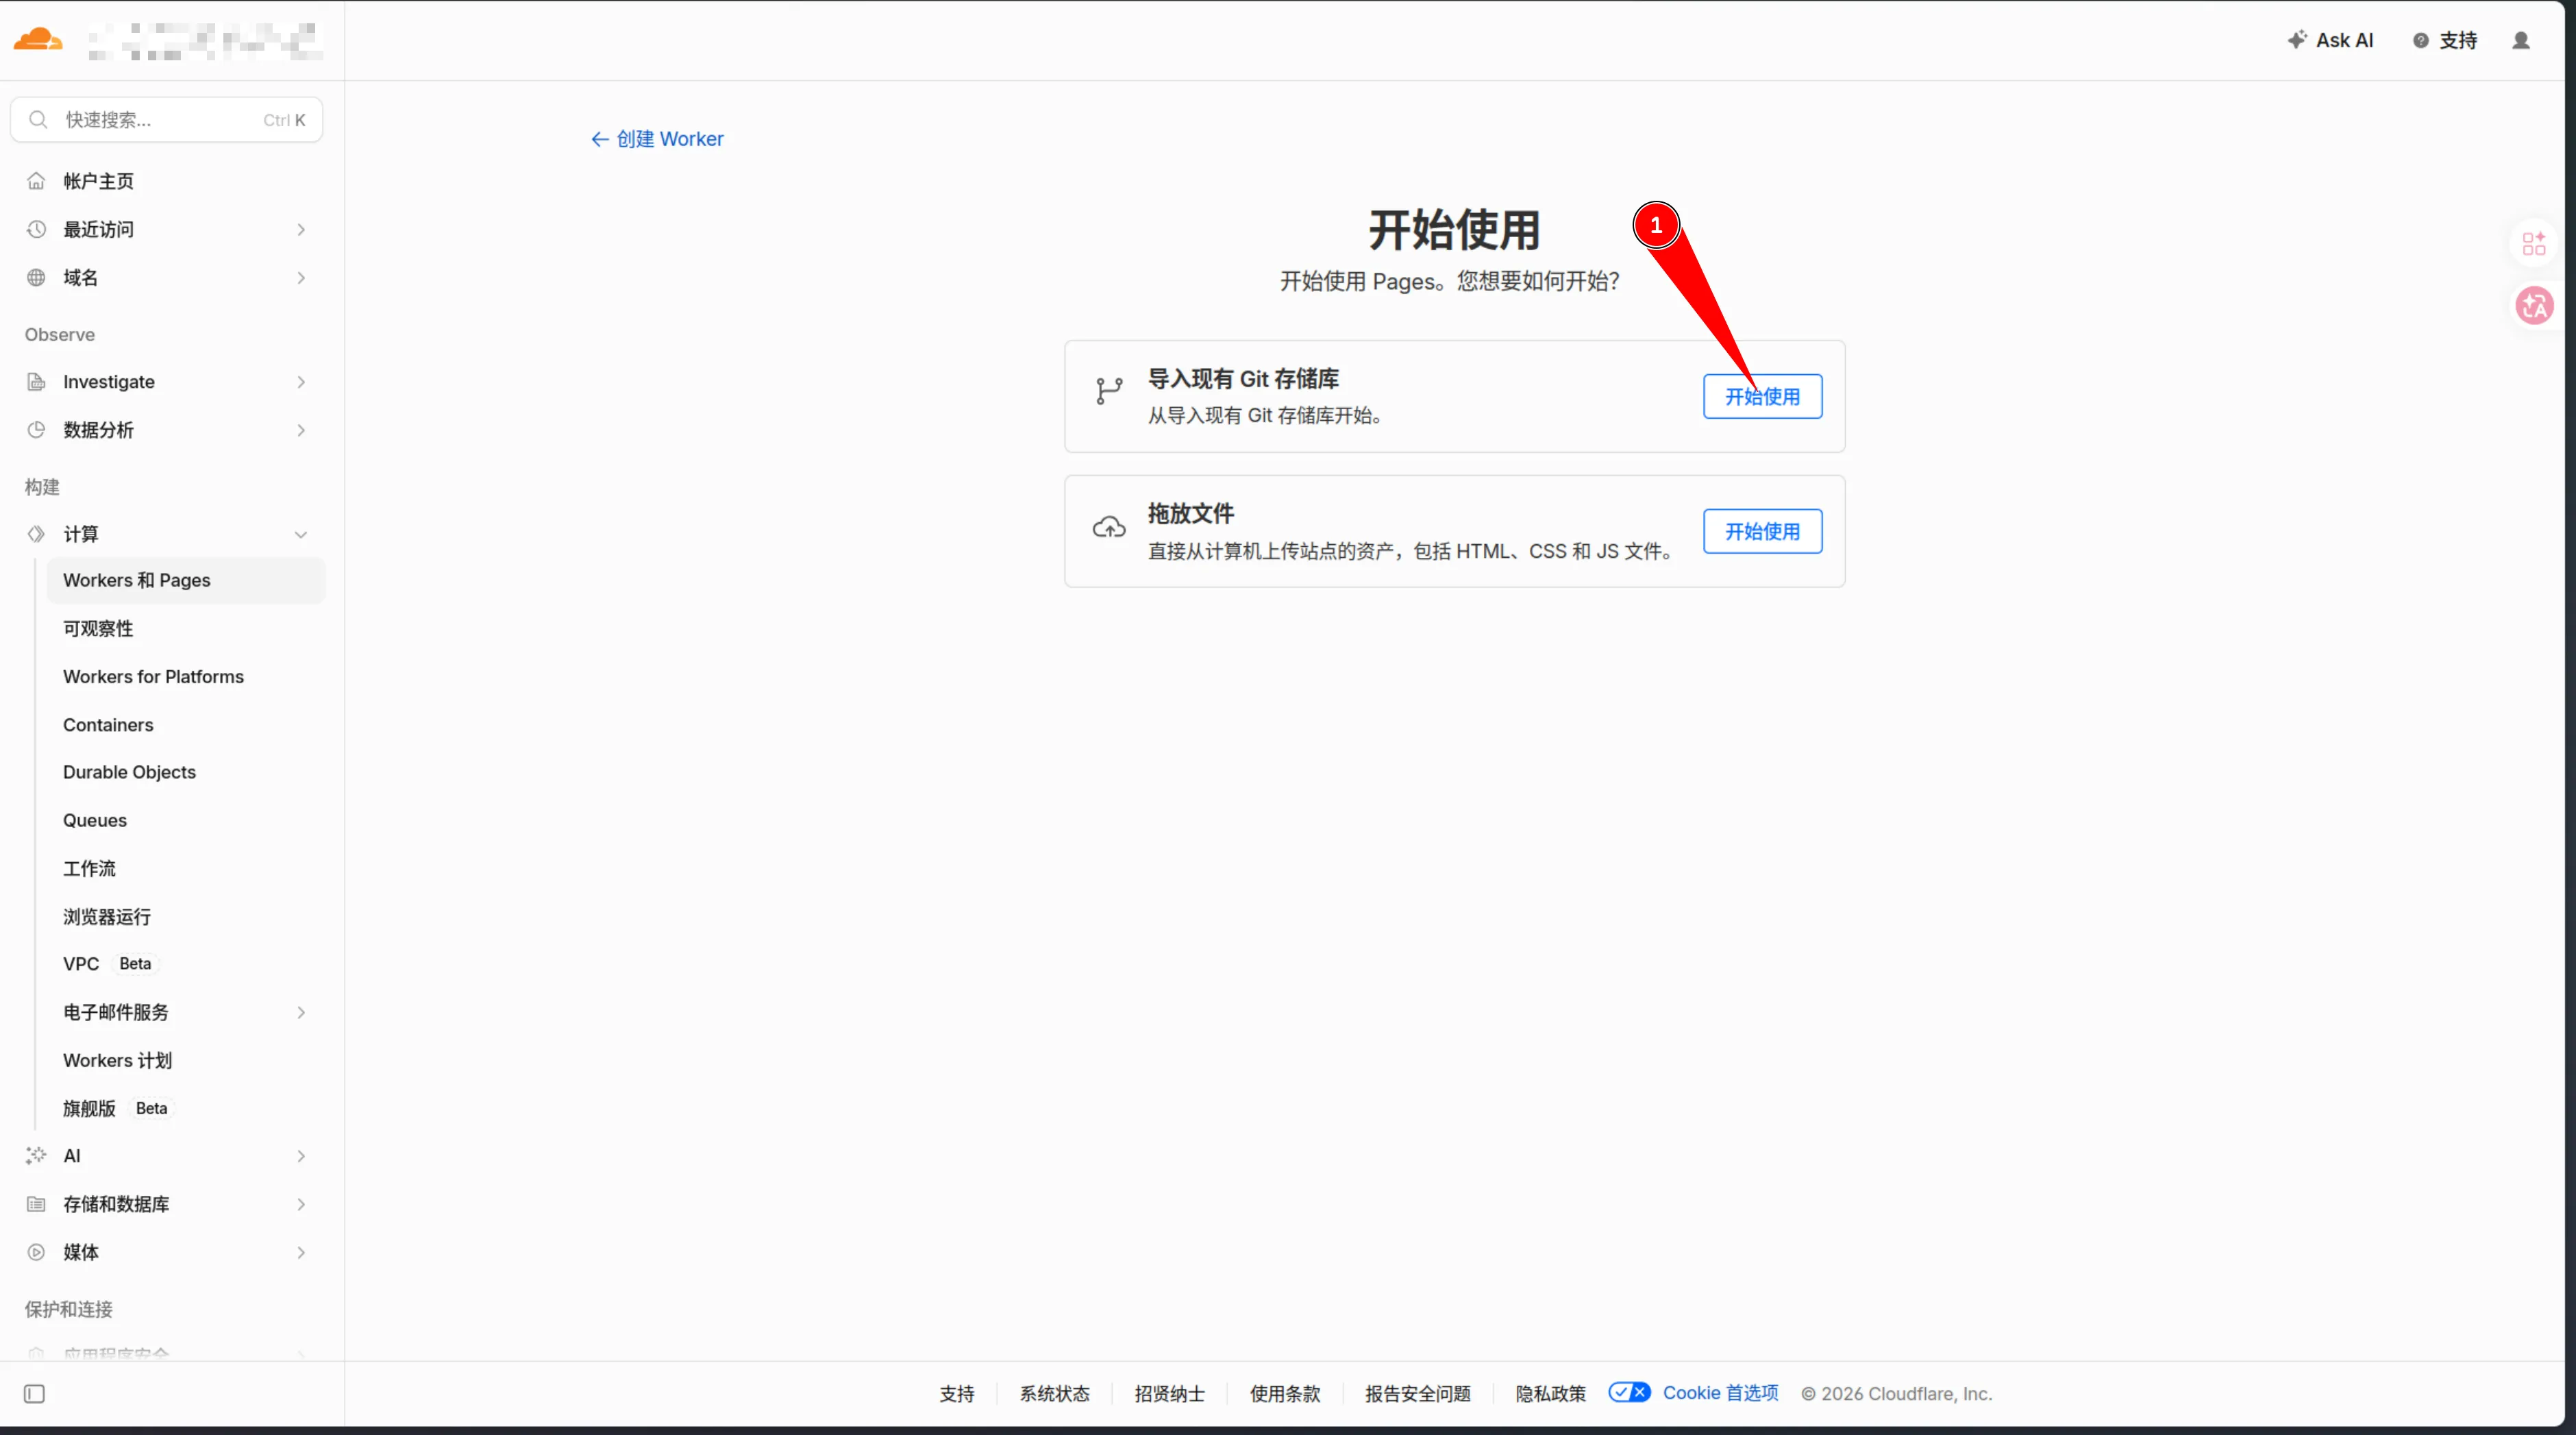
Task: Expand the AI section chevron
Action: (x=301, y=1156)
